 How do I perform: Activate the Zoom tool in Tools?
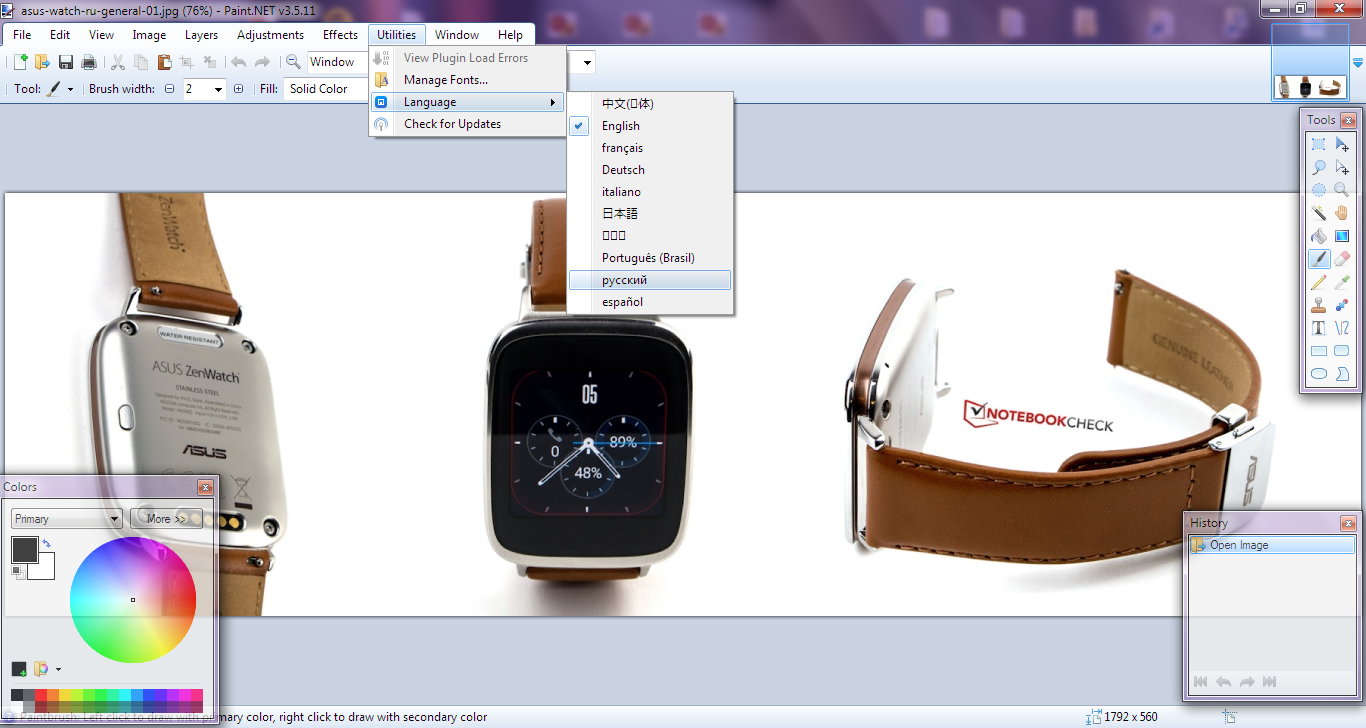(1342, 190)
